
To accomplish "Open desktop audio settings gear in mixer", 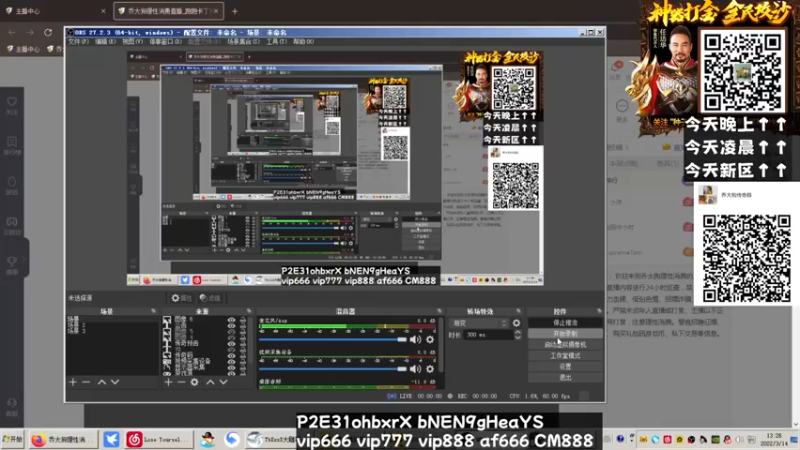I will coord(430,339).
